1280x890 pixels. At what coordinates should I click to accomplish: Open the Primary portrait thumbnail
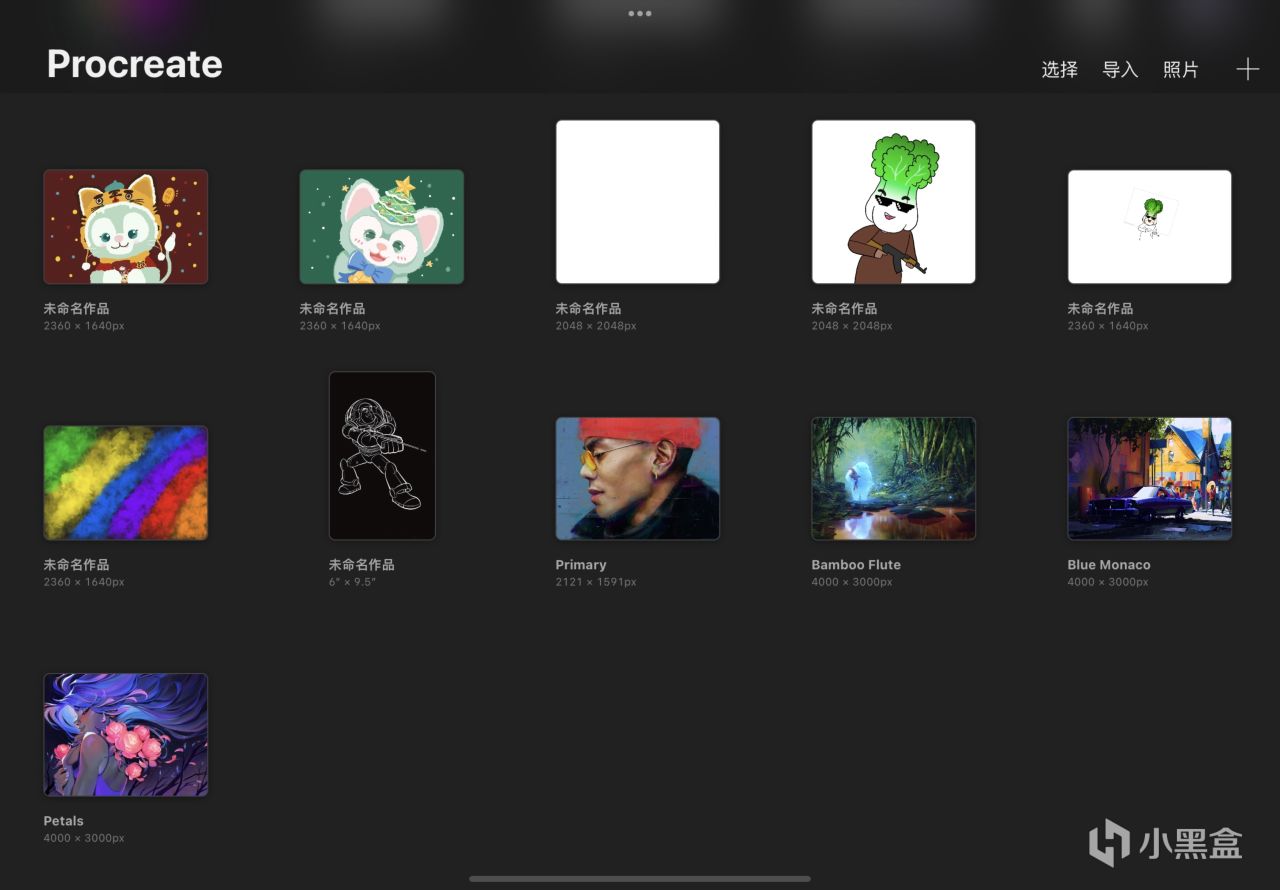coord(638,479)
